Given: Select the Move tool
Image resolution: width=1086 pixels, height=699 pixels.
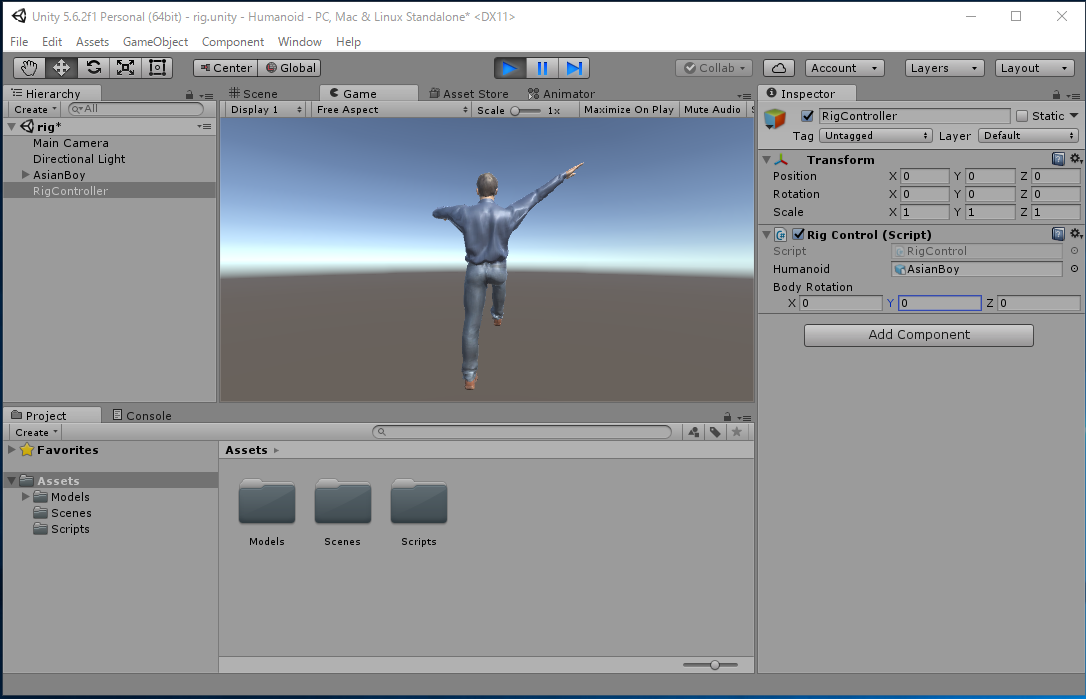Looking at the screenshot, I should coord(61,68).
